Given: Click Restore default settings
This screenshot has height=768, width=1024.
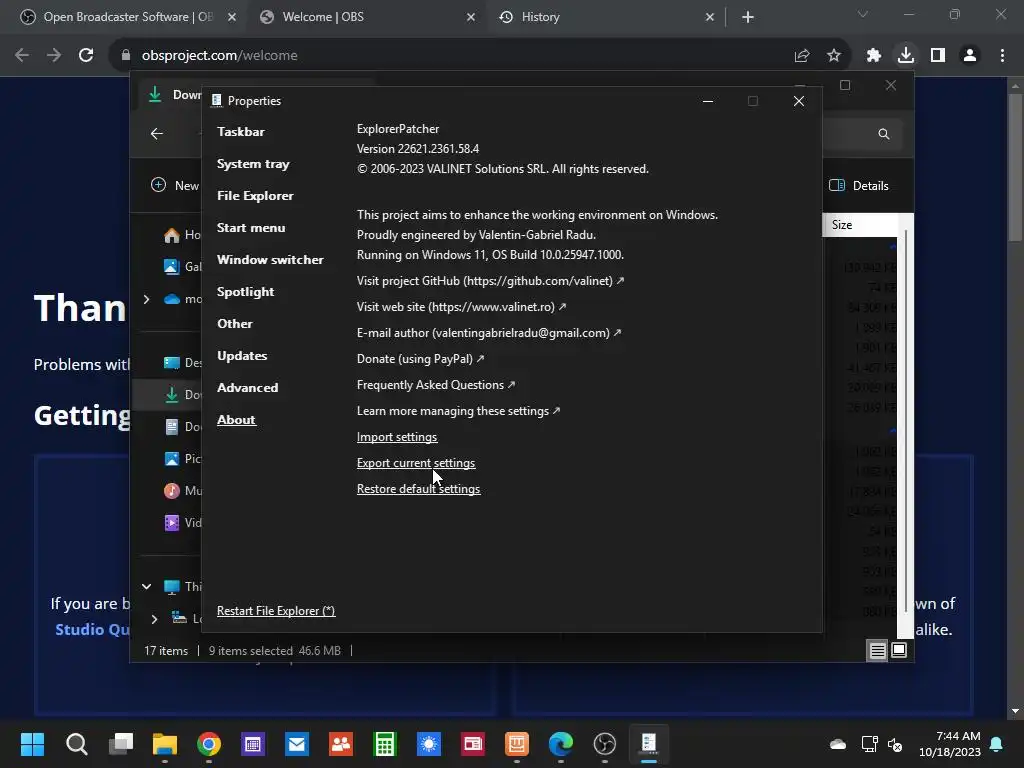Looking at the screenshot, I should (x=418, y=489).
